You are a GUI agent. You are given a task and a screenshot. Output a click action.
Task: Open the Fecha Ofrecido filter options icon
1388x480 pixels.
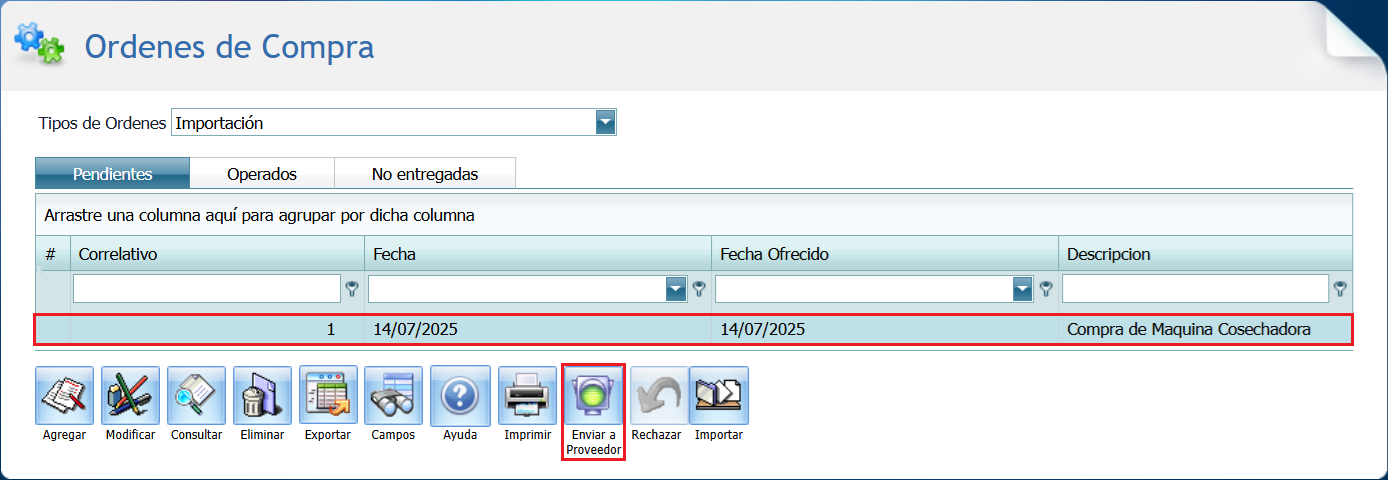pos(1046,289)
